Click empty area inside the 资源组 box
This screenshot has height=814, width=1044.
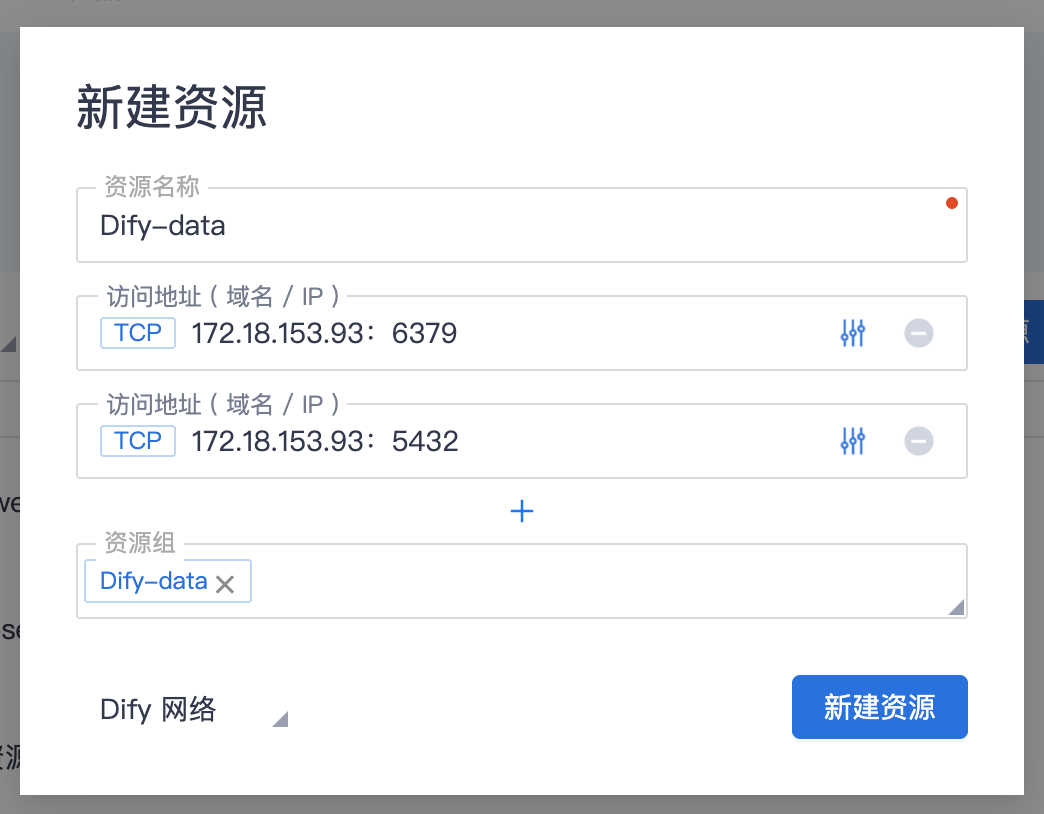tap(600, 583)
